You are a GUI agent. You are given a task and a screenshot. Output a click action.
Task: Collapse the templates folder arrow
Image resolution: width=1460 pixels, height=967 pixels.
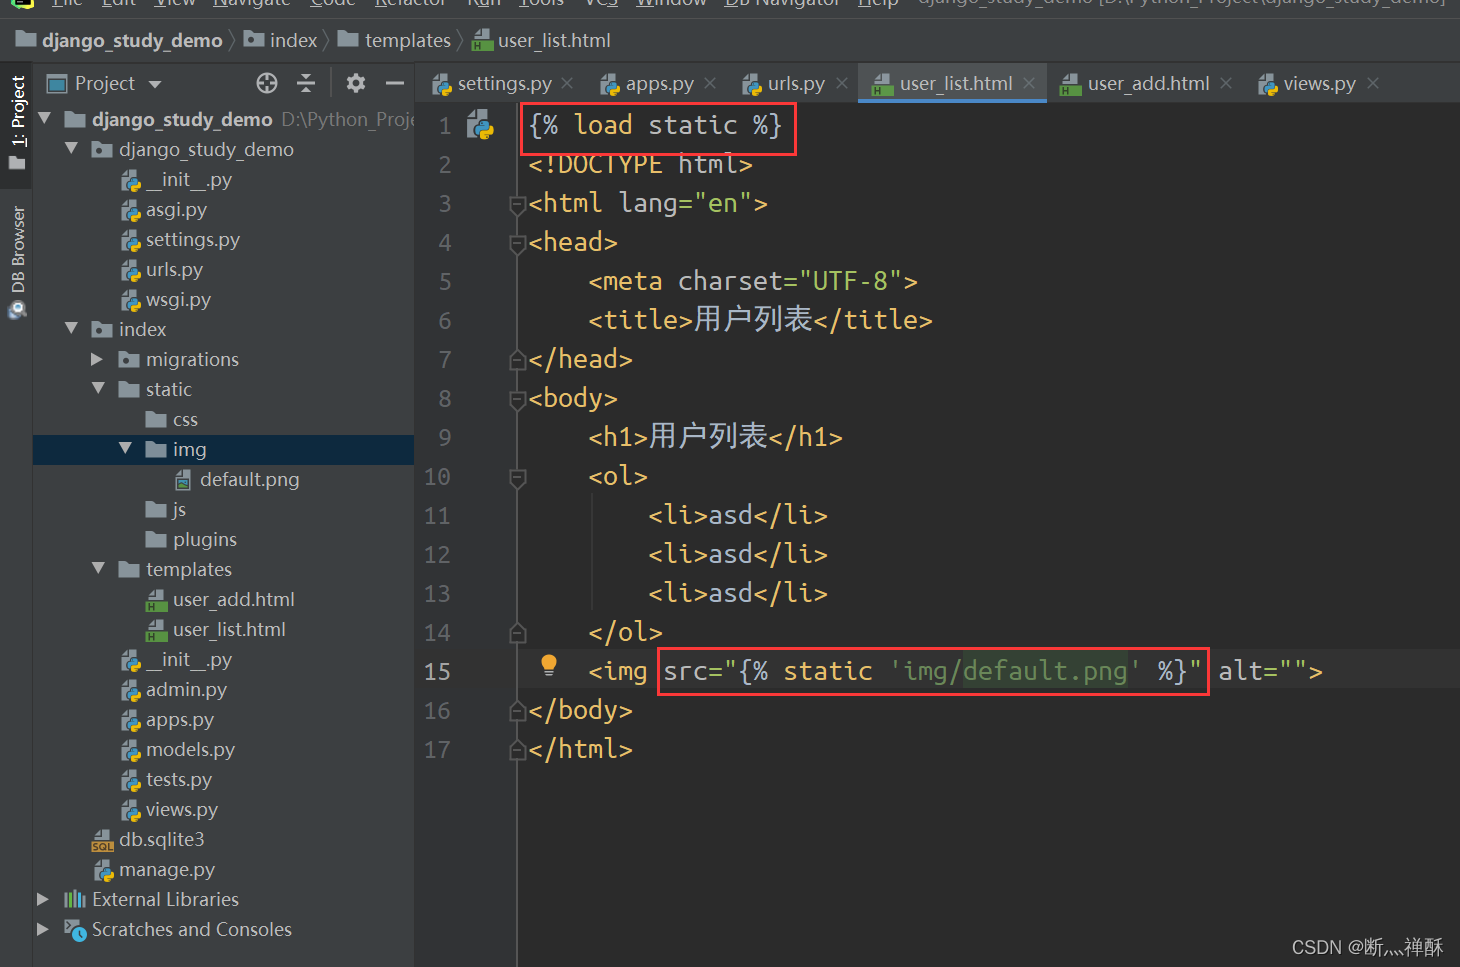click(x=98, y=568)
